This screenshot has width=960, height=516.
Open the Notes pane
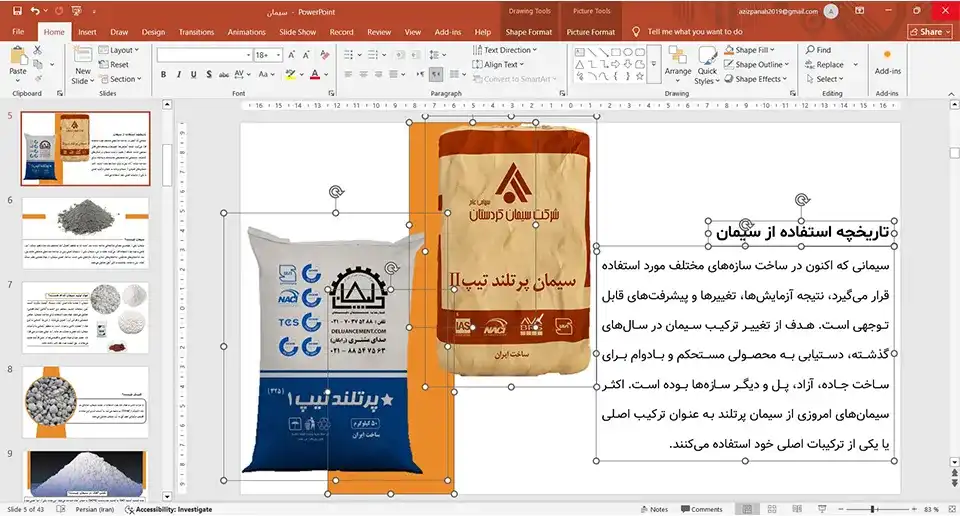[654, 509]
